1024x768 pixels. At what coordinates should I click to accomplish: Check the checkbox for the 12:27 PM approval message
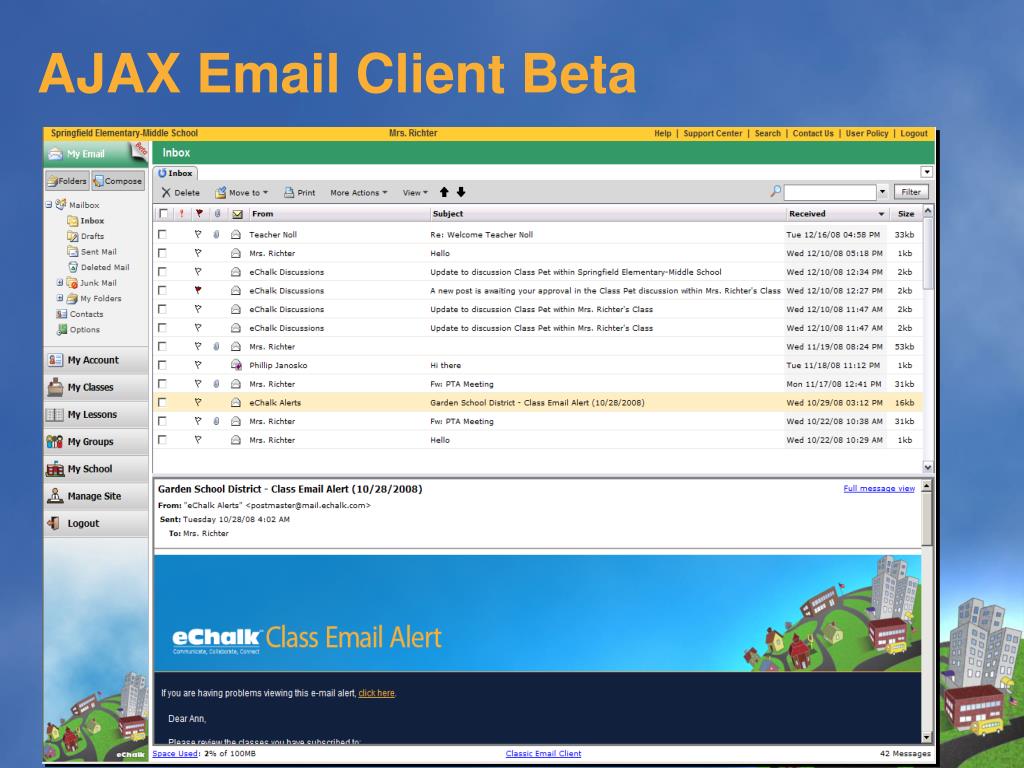tap(162, 290)
